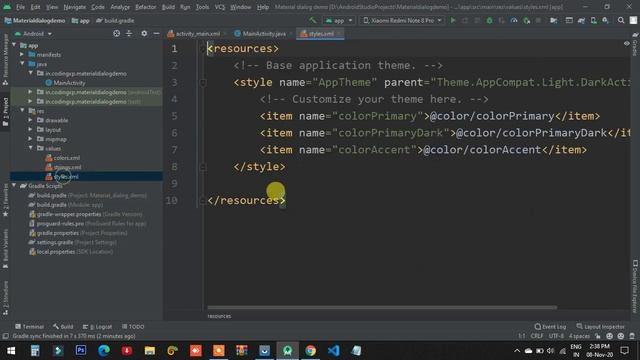
Task: Open the AVD Manager icon
Action: pyautogui.click(x=593, y=20)
